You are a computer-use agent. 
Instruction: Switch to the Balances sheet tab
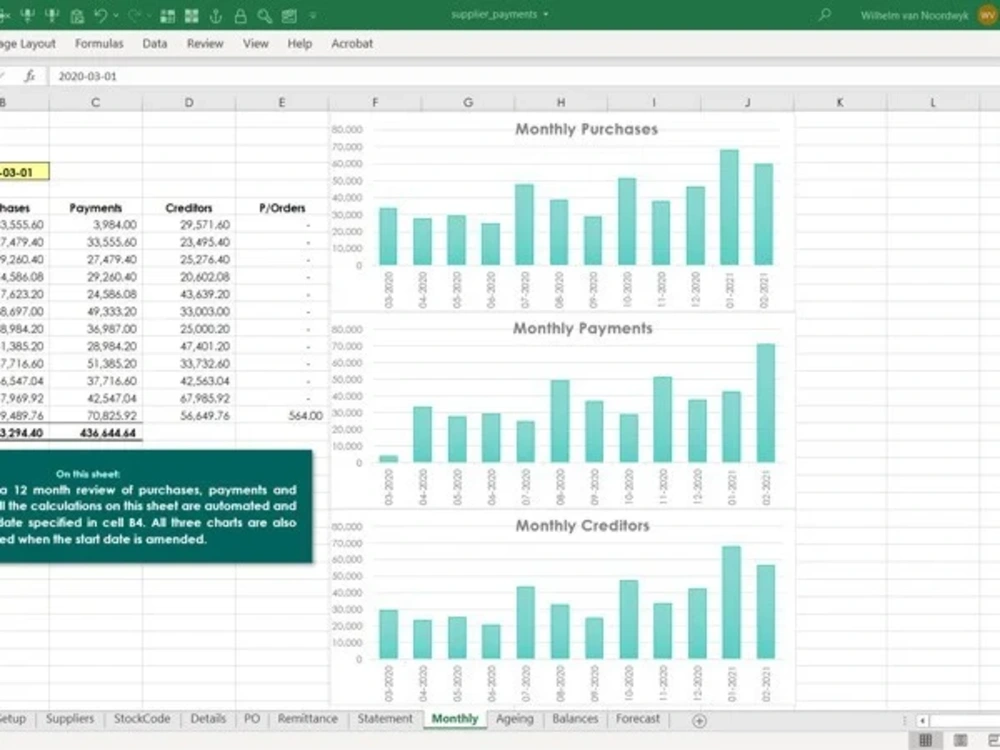pyautogui.click(x=575, y=719)
